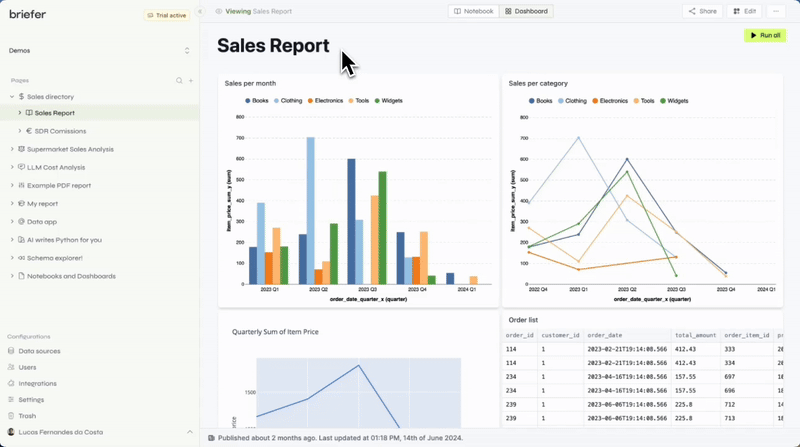Click the dollar icon of Sales directory
The height and width of the screenshot is (447, 800).
point(21,96)
